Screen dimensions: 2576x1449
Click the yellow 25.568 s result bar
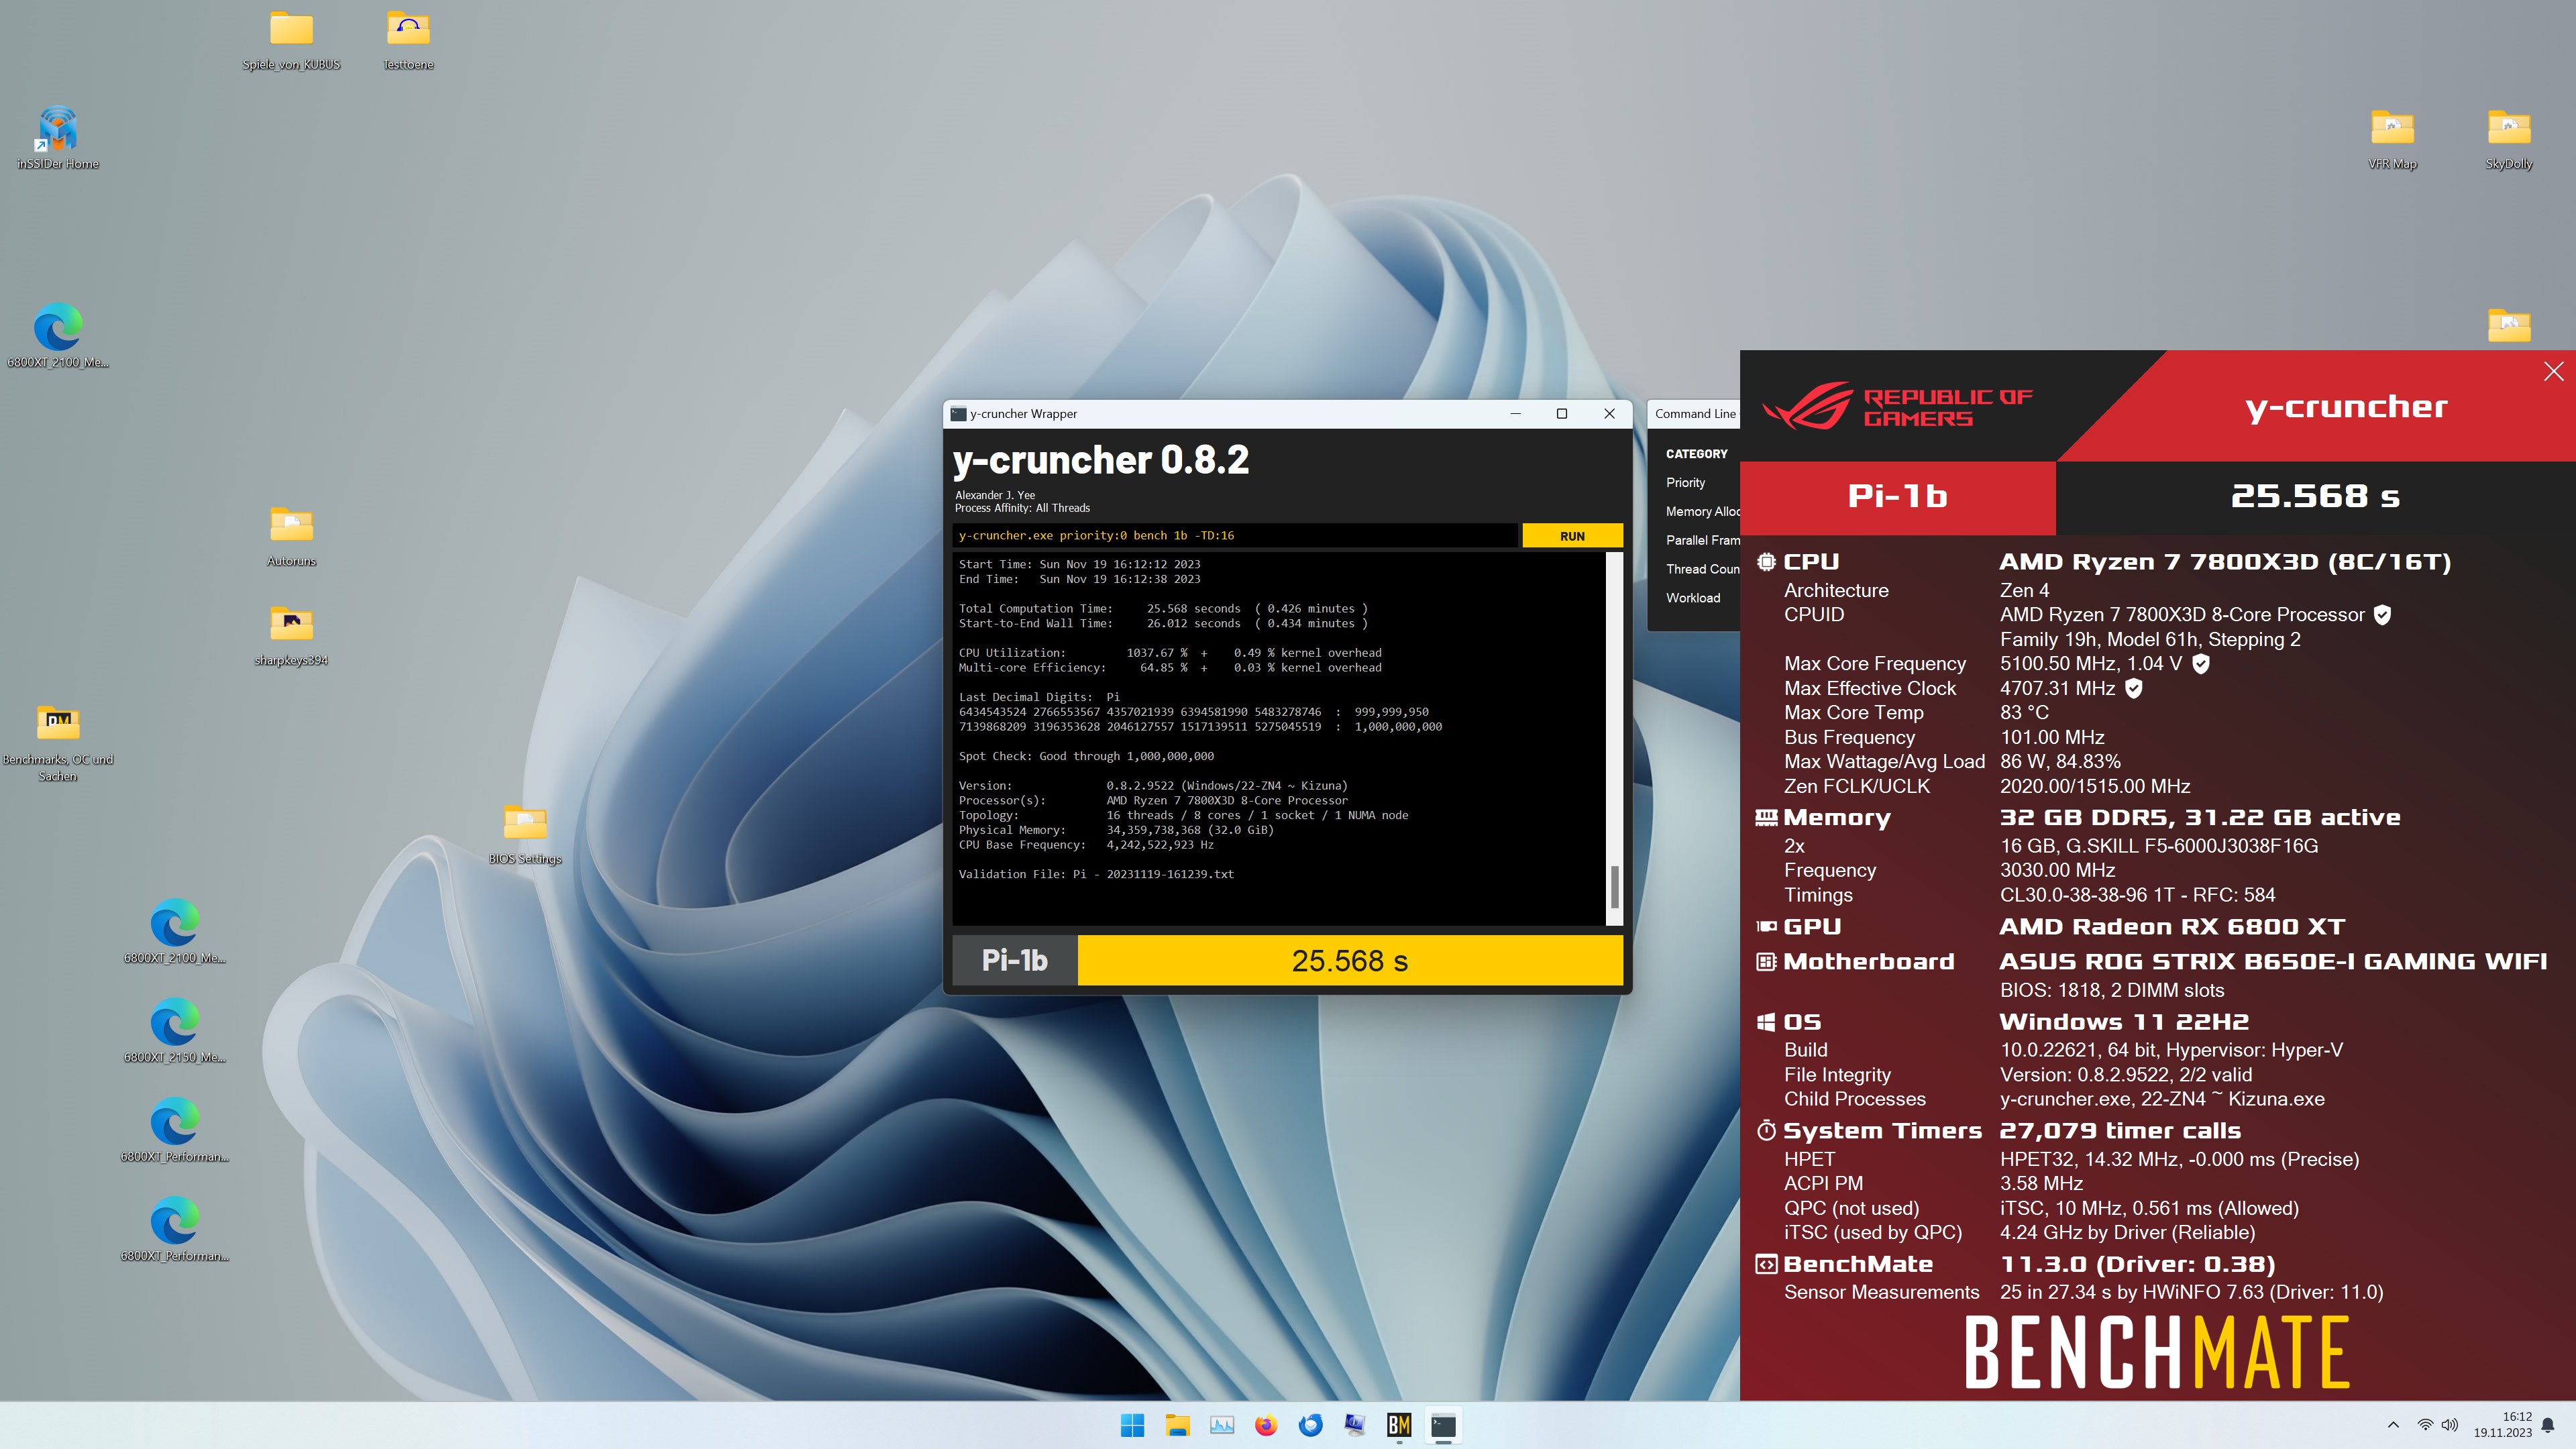tap(1350, 960)
